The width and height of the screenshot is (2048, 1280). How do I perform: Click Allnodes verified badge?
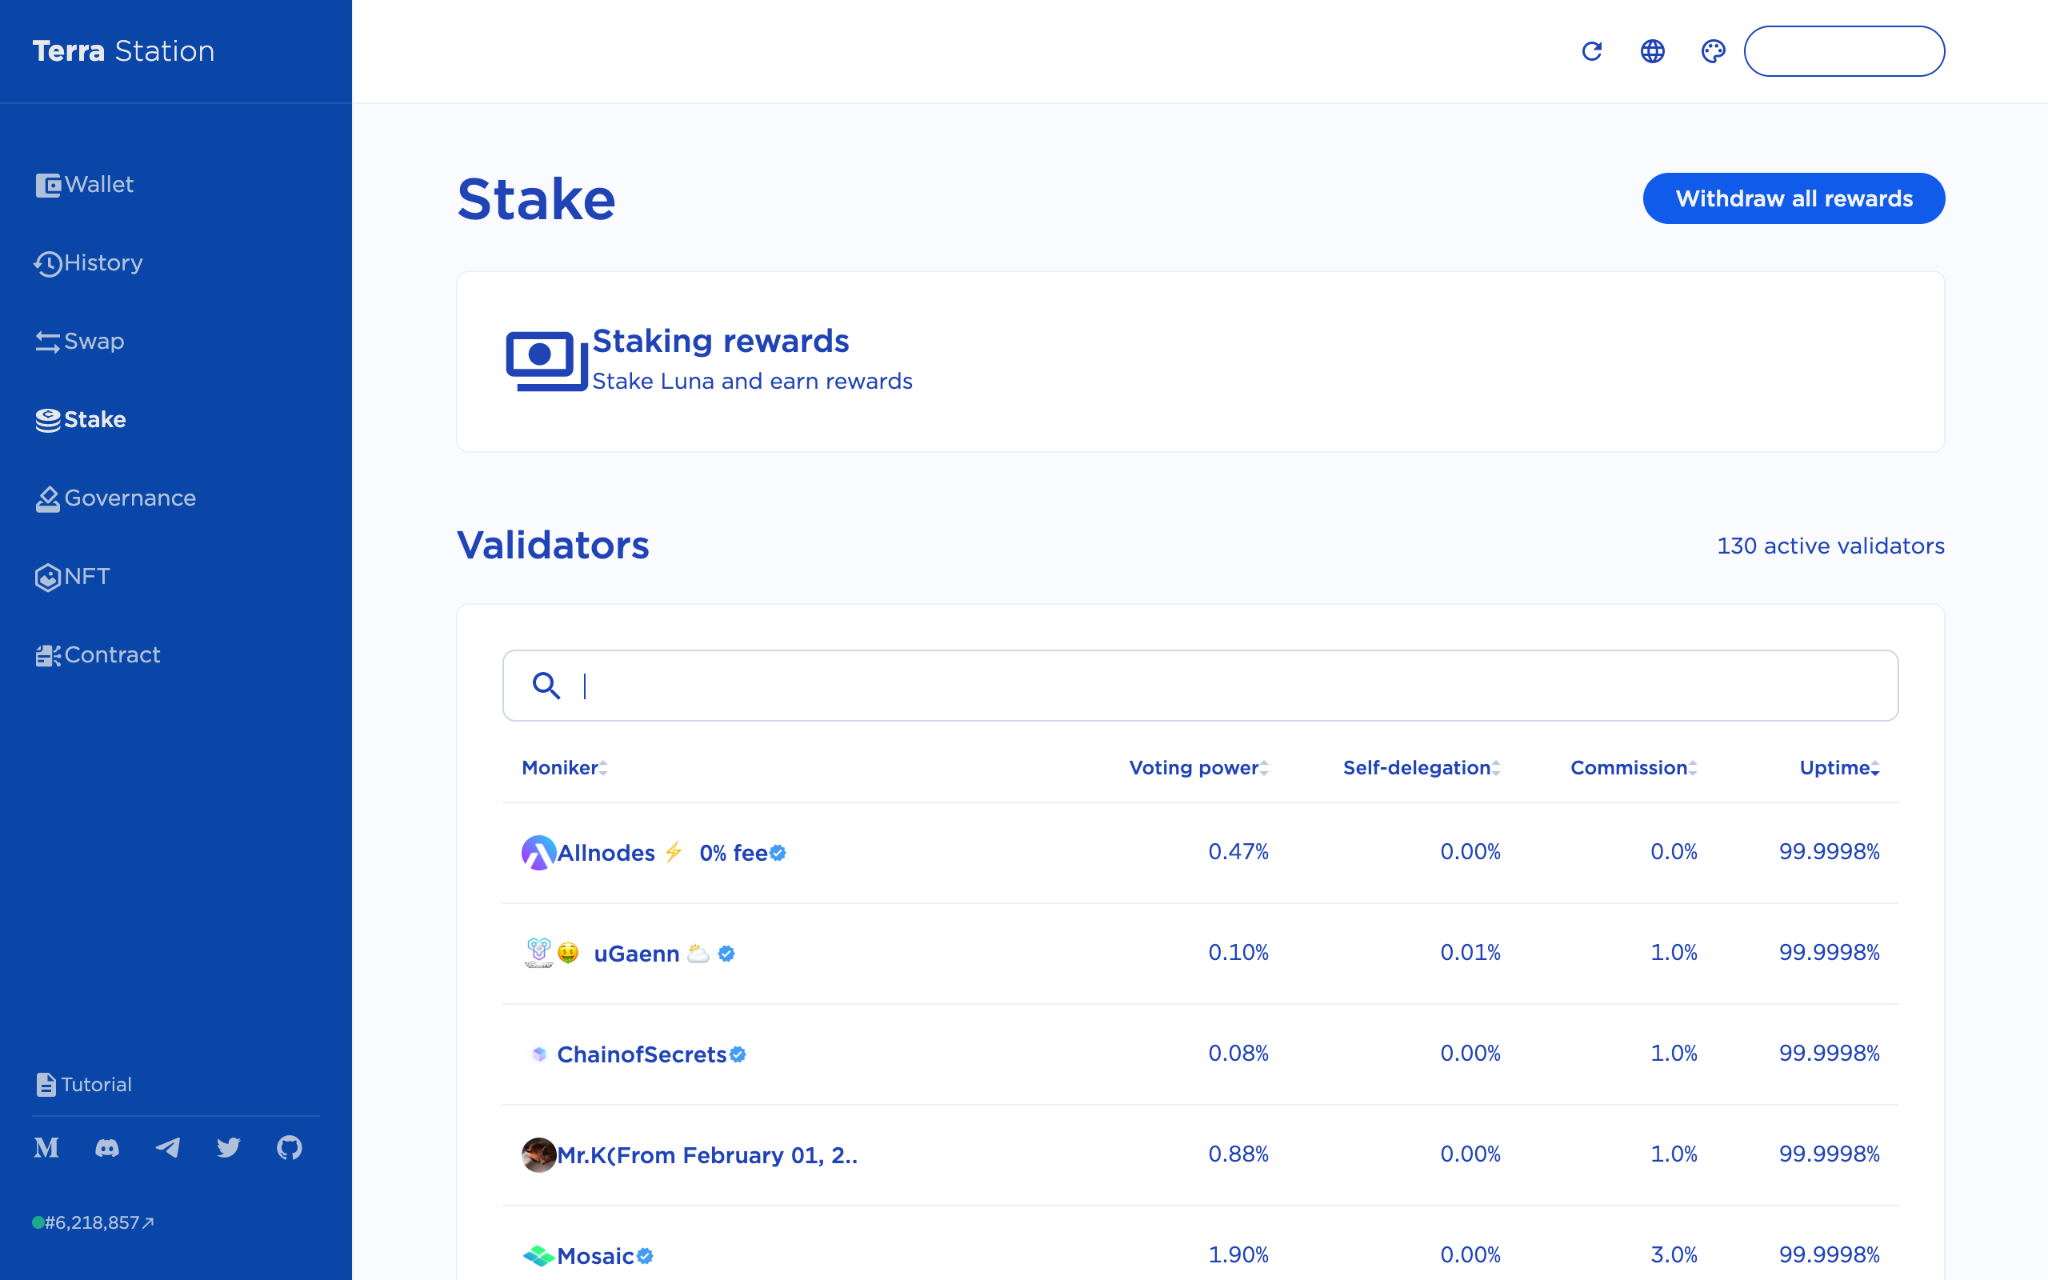(778, 853)
